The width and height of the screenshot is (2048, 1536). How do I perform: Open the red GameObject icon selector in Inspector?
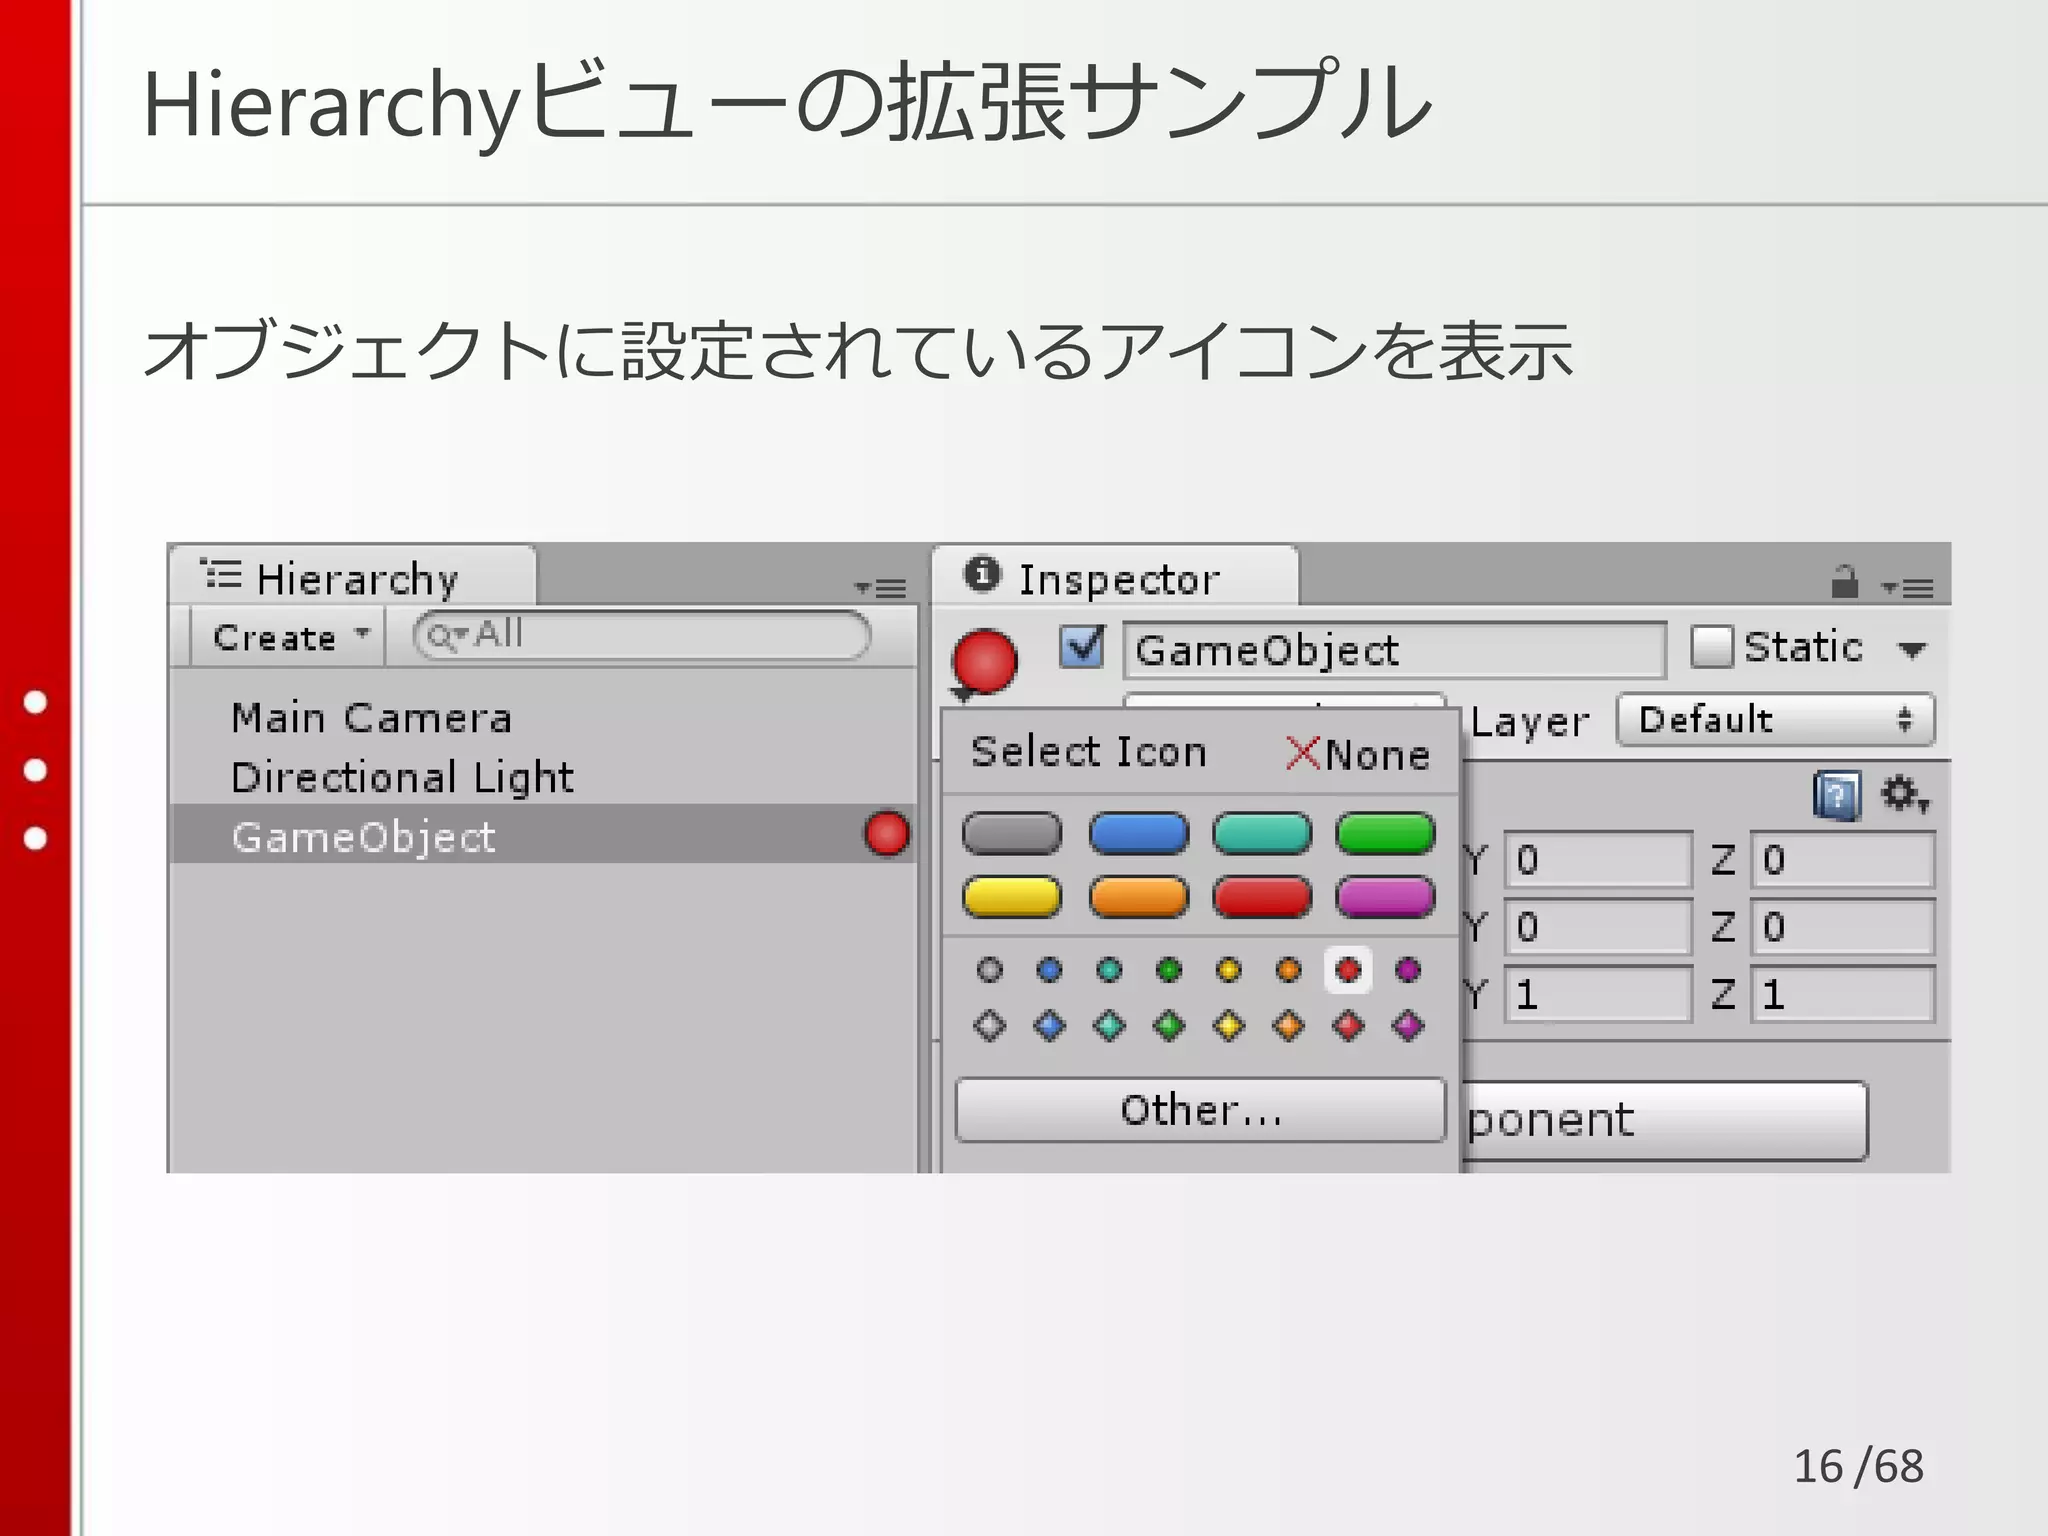[984, 663]
